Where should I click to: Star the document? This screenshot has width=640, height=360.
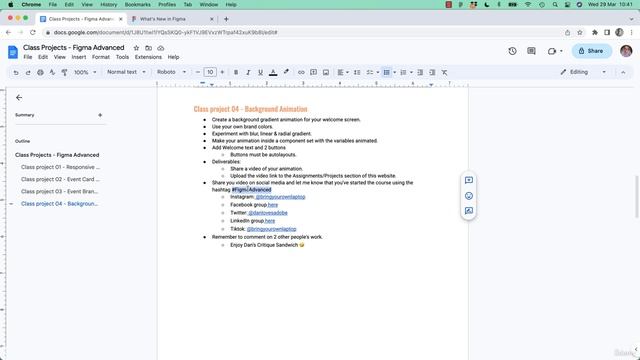click(136, 48)
